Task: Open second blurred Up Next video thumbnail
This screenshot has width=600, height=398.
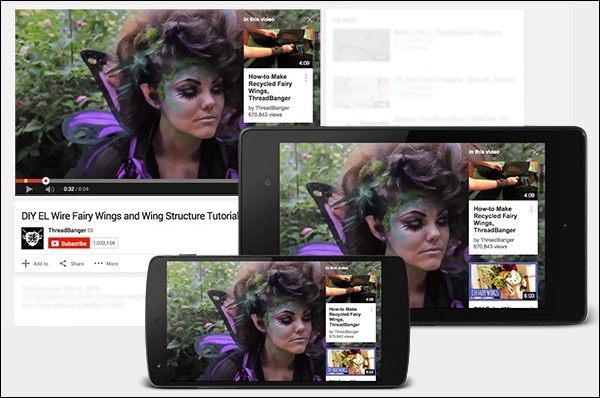Action: coord(361,92)
